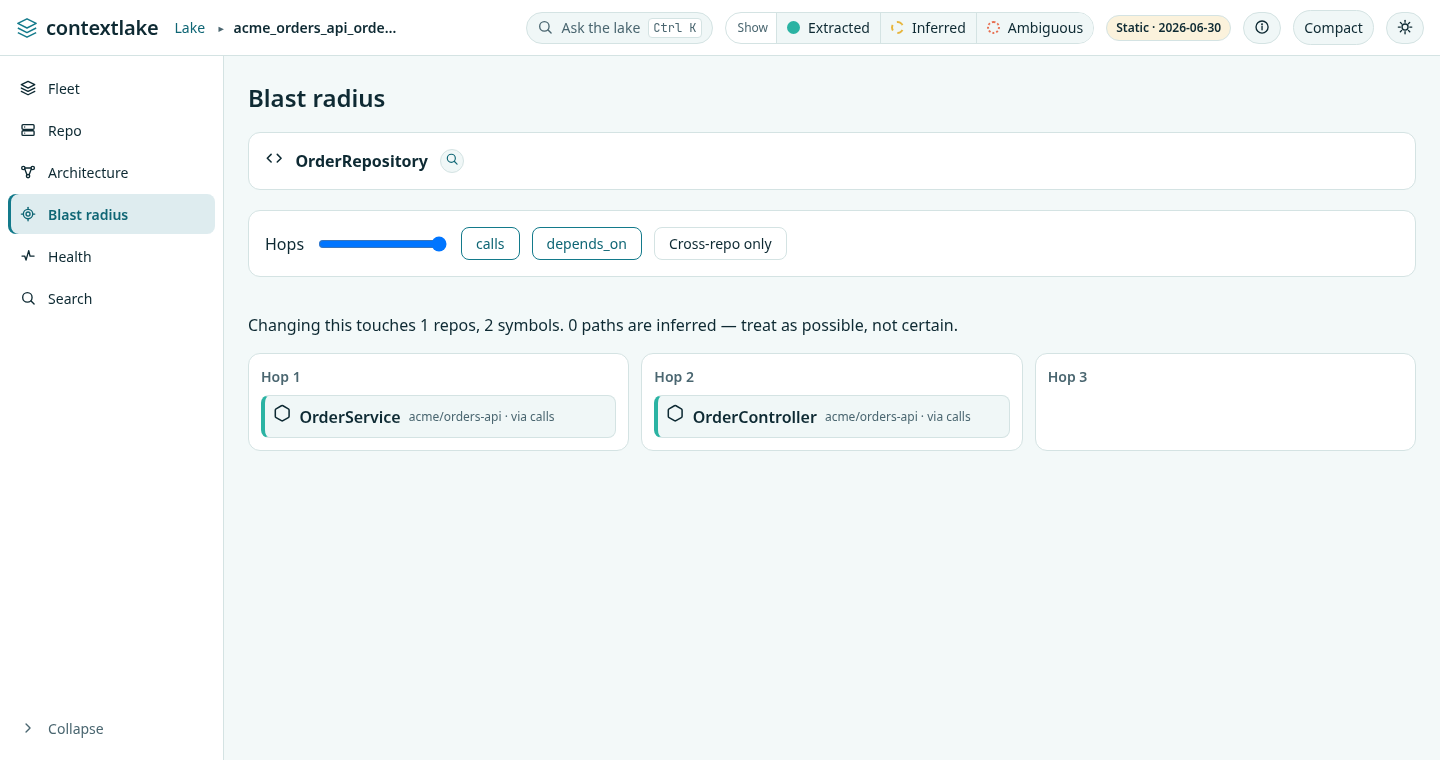Focus the Ask the lake search field
The image size is (1440, 760).
(x=619, y=28)
